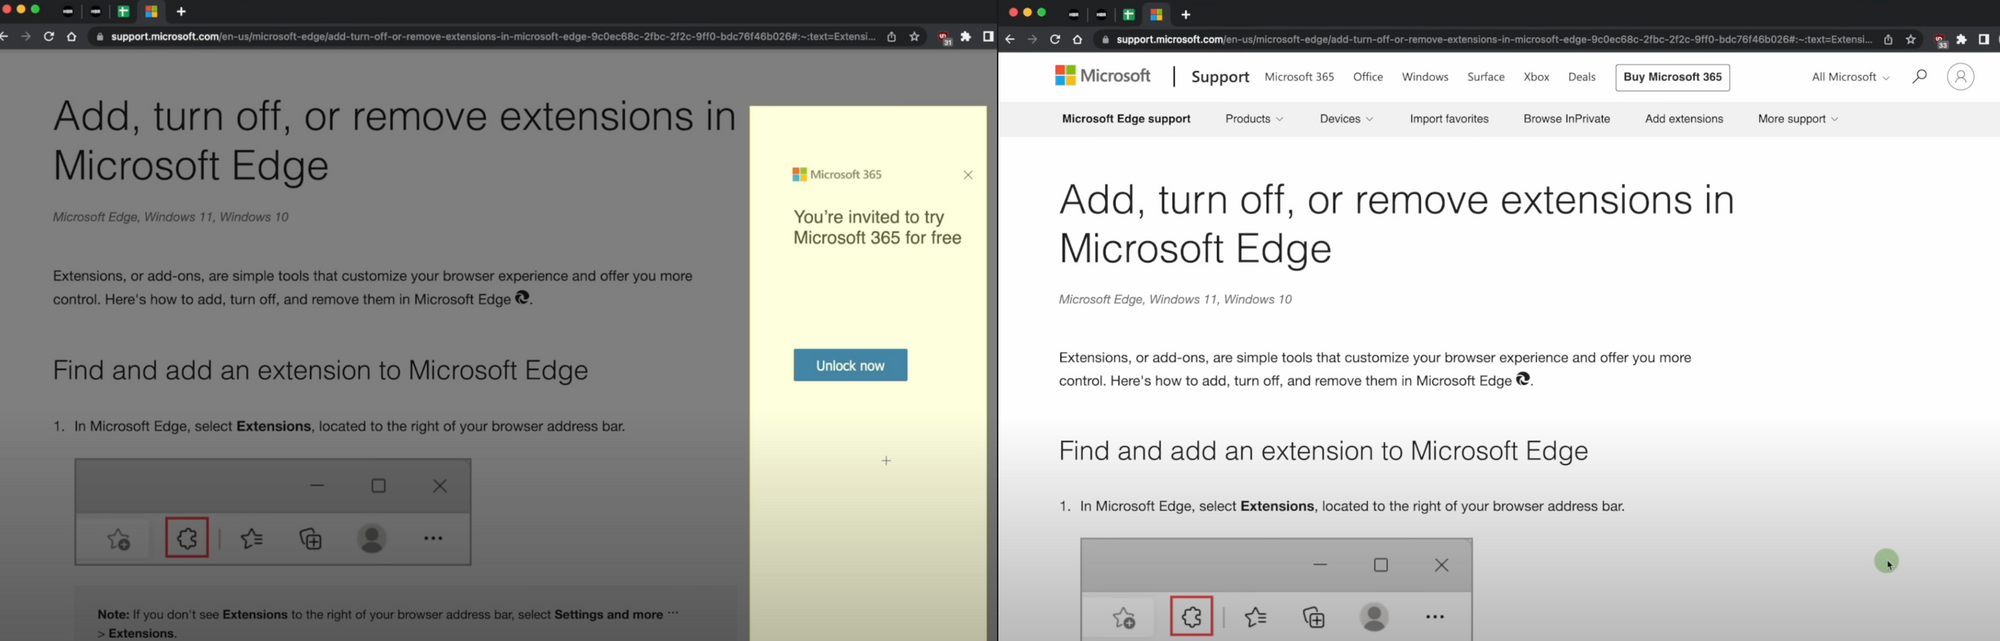Screen dimensions: 2000x641
Task: Select Microsoft tab in left window
Action: click(151, 11)
